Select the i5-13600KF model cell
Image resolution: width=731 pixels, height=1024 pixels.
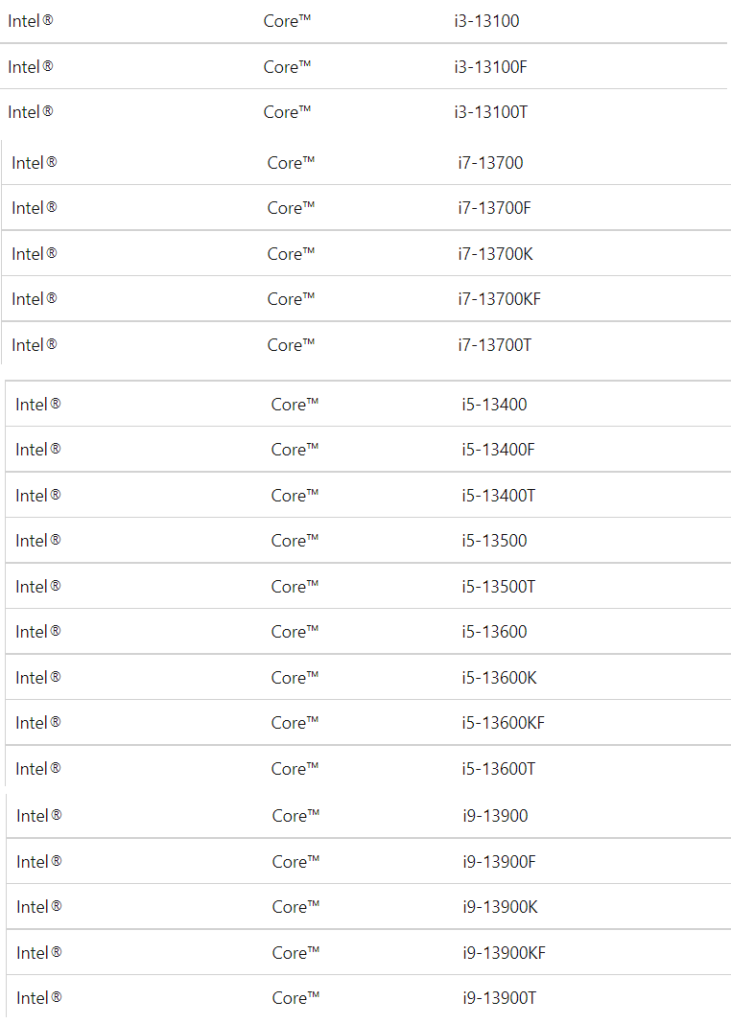503,723
